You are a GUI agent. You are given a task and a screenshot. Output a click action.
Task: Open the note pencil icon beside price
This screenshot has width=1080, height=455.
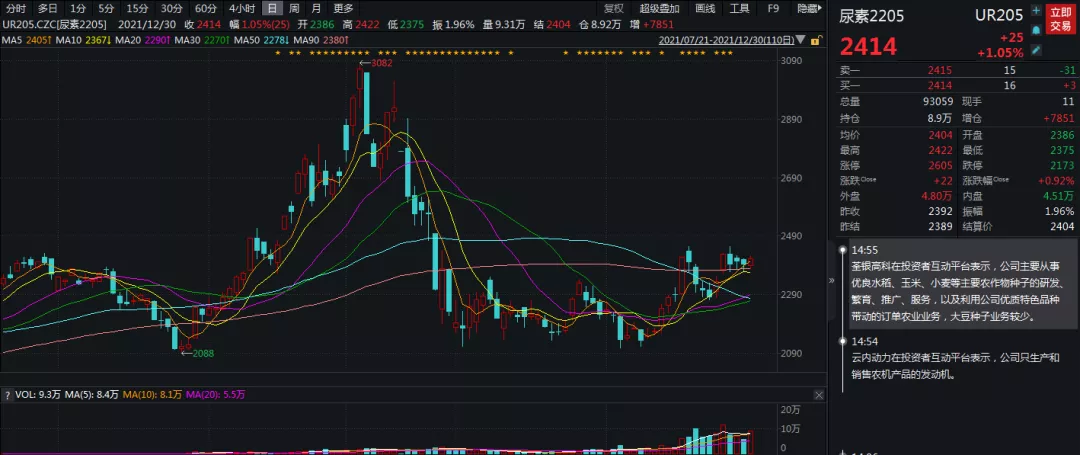[1035, 50]
